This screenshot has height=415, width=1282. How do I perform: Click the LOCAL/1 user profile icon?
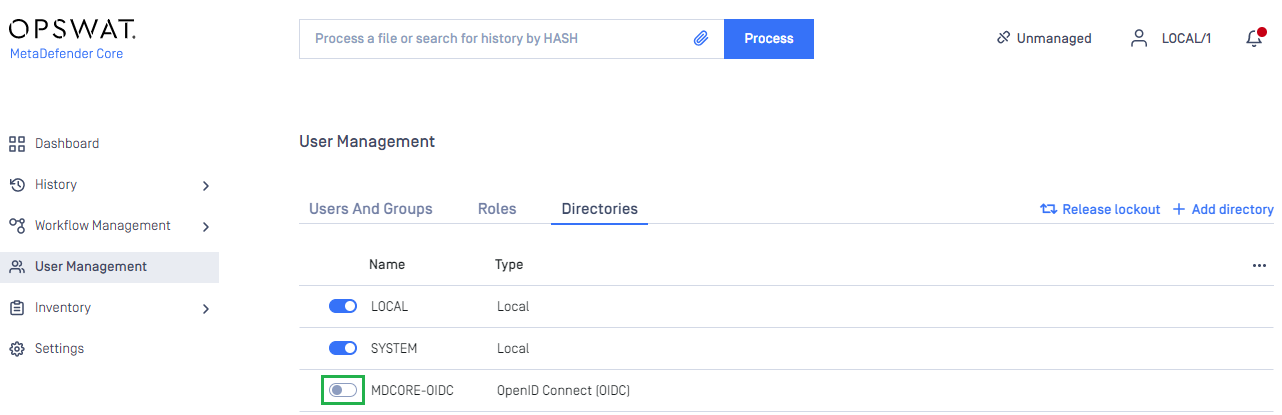(x=1138, y=39)
